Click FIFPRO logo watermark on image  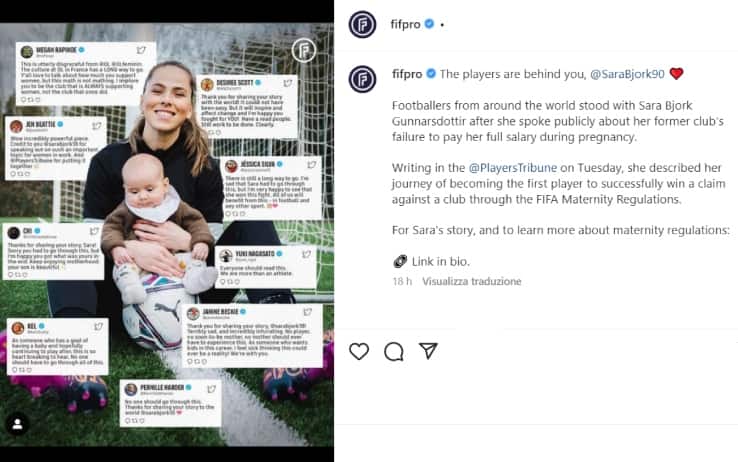pyautogui.click(x=304, y=50)
